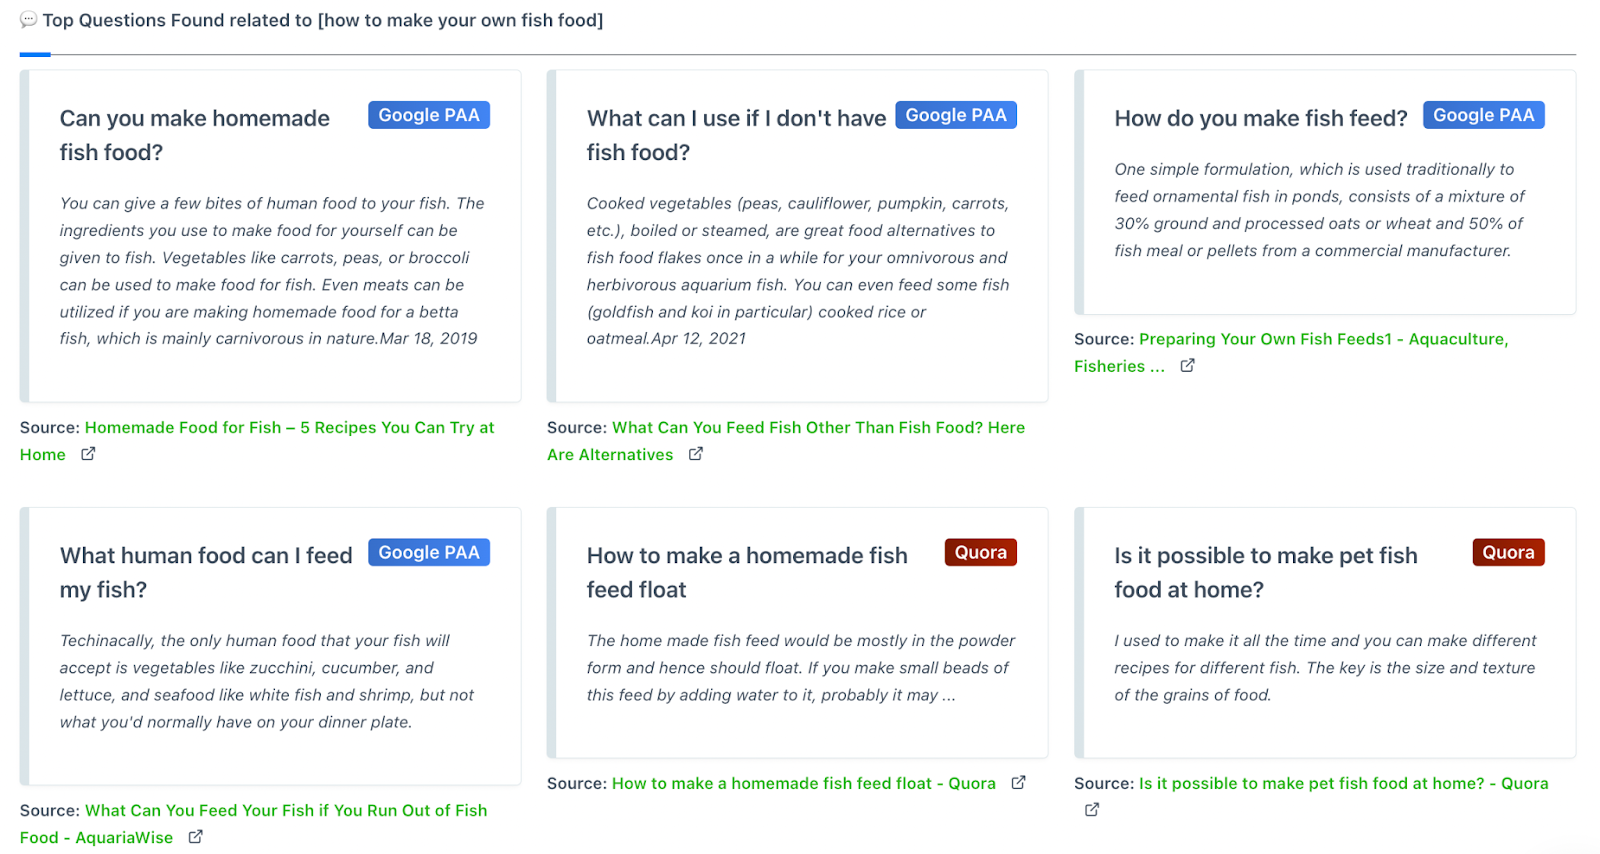The image size is (1600, 854).
Task: Open the AquariaWise source link
Action: [285, 811]
